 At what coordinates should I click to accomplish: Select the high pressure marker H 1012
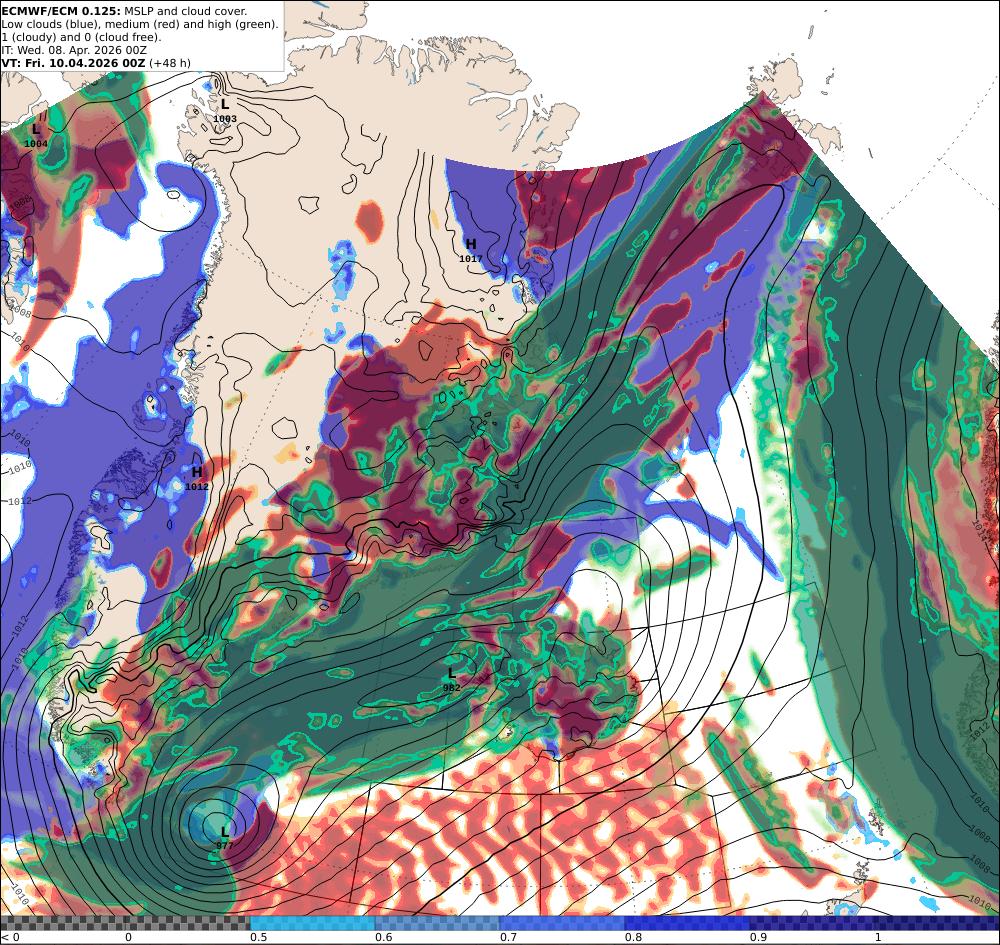pos(196,478)
